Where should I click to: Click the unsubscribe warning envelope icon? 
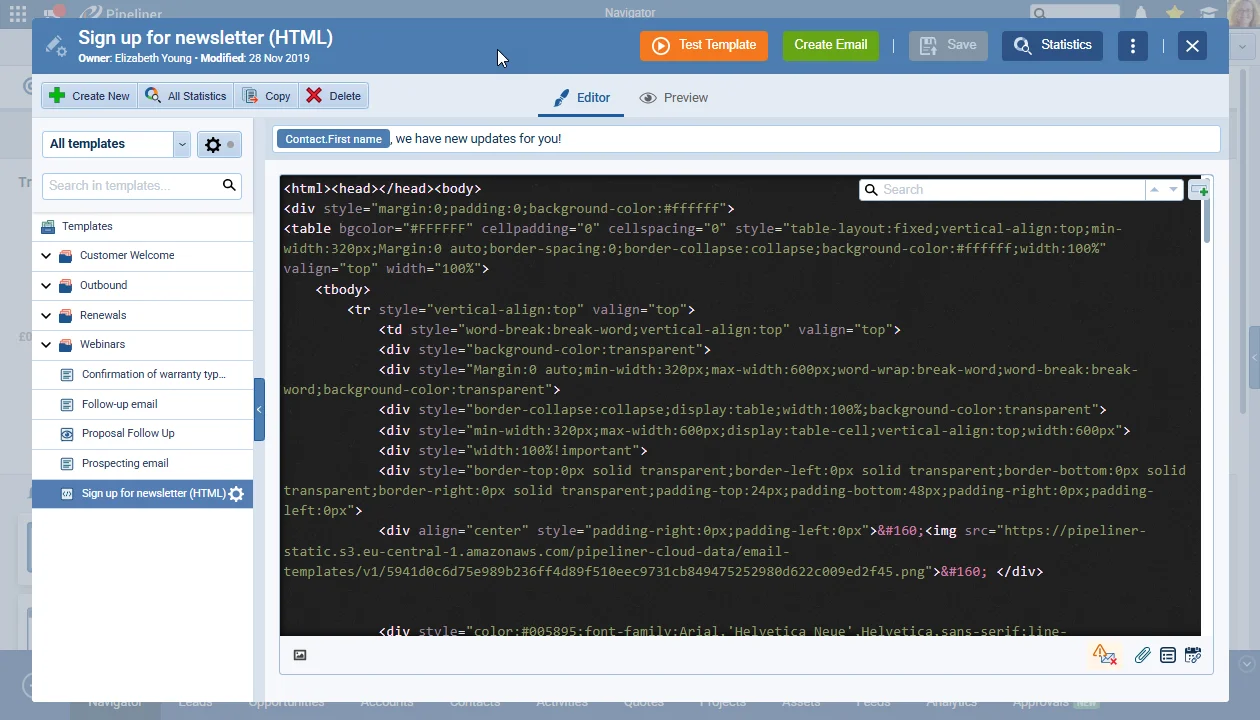point(1104,655)
